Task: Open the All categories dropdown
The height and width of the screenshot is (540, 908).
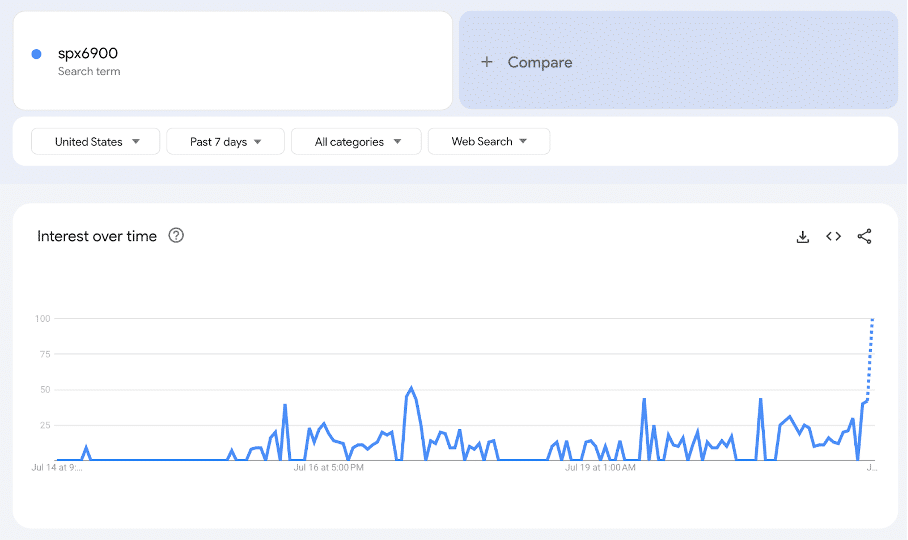Action: 355,142
